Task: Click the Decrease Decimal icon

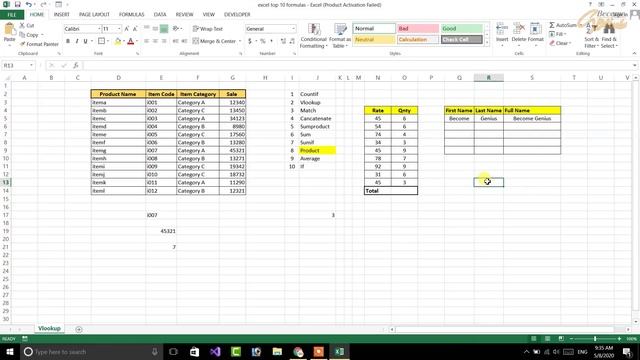Action: click(292, 41)
